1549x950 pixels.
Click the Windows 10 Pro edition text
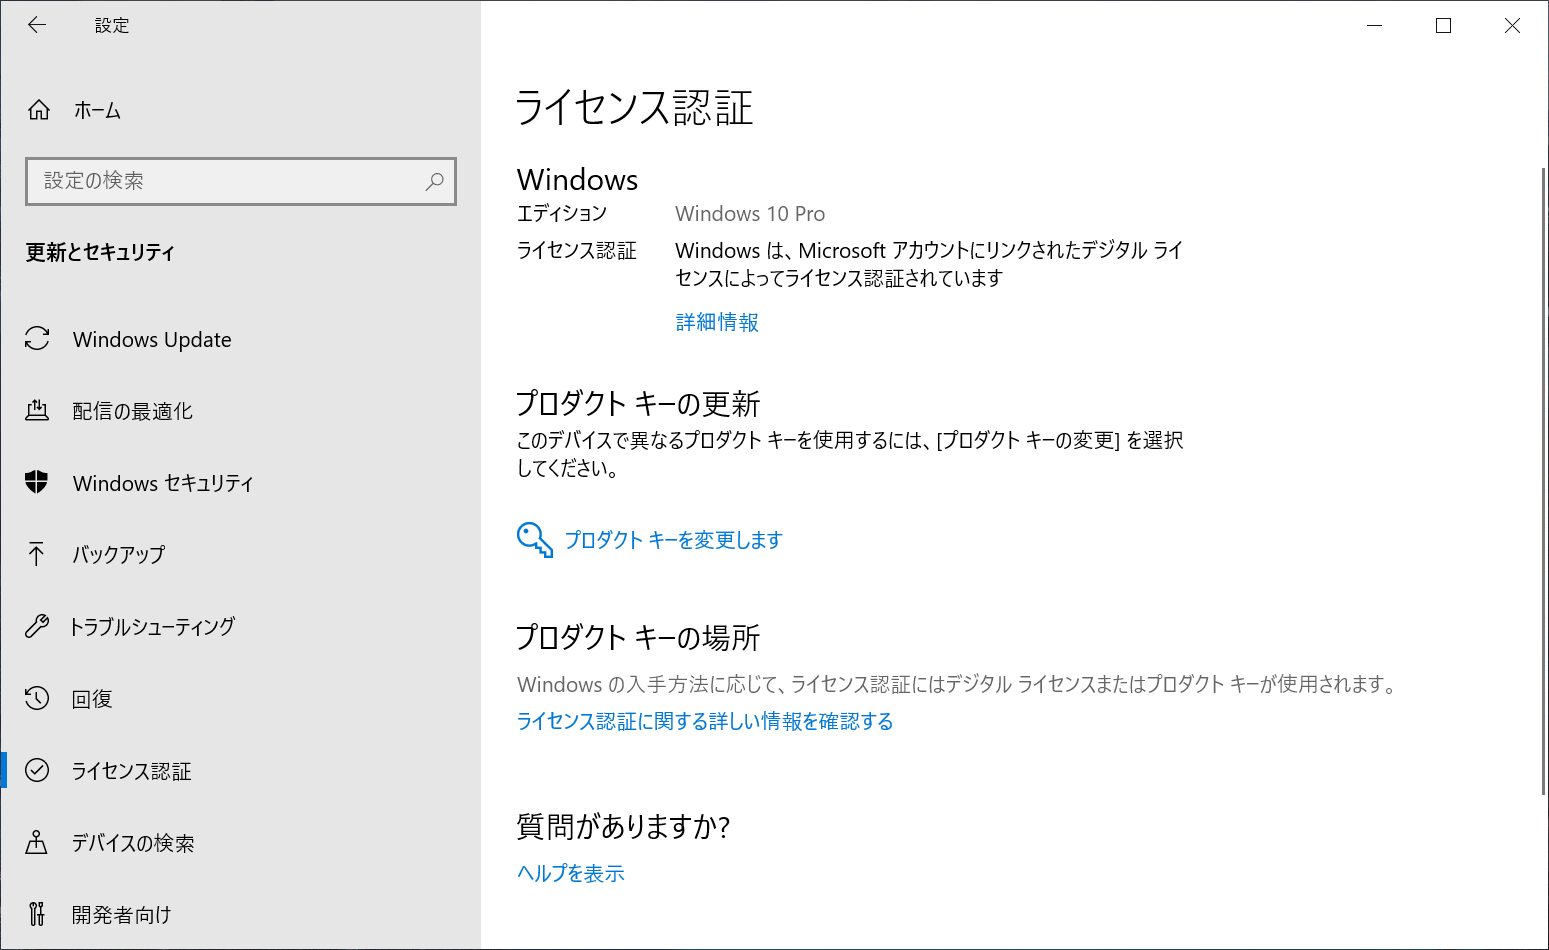tap(750, 214)
